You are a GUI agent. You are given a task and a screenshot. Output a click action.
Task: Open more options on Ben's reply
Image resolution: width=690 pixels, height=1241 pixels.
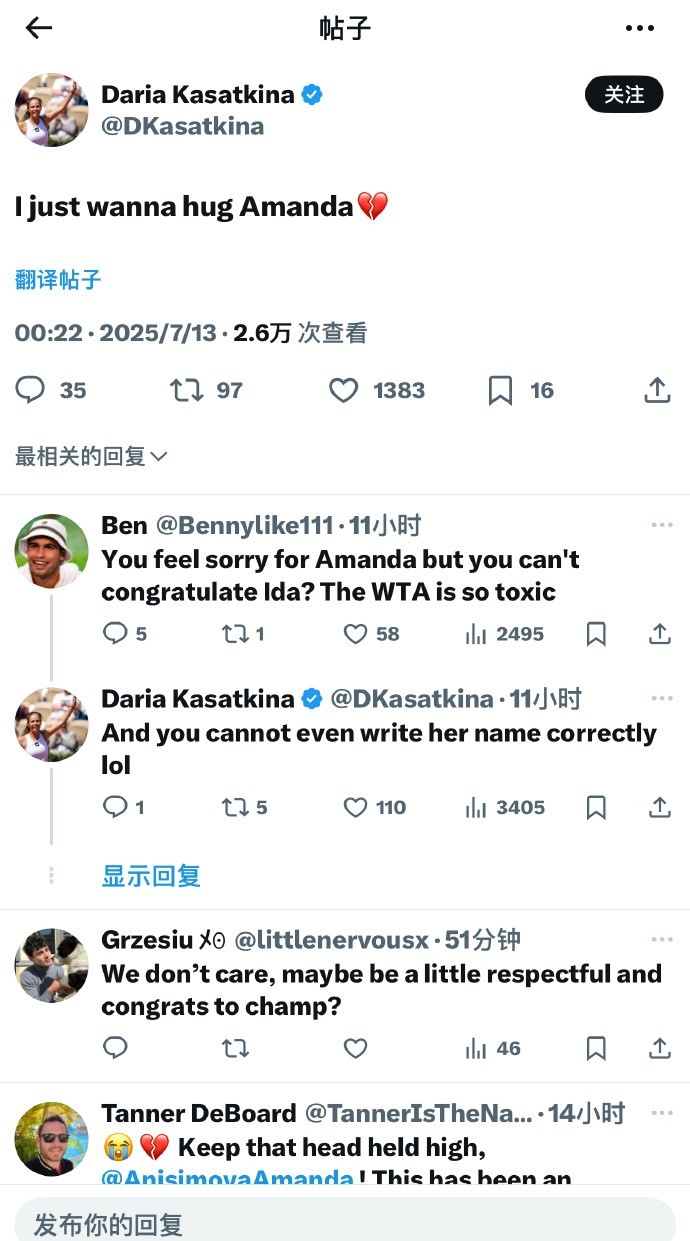pos(661,525)
